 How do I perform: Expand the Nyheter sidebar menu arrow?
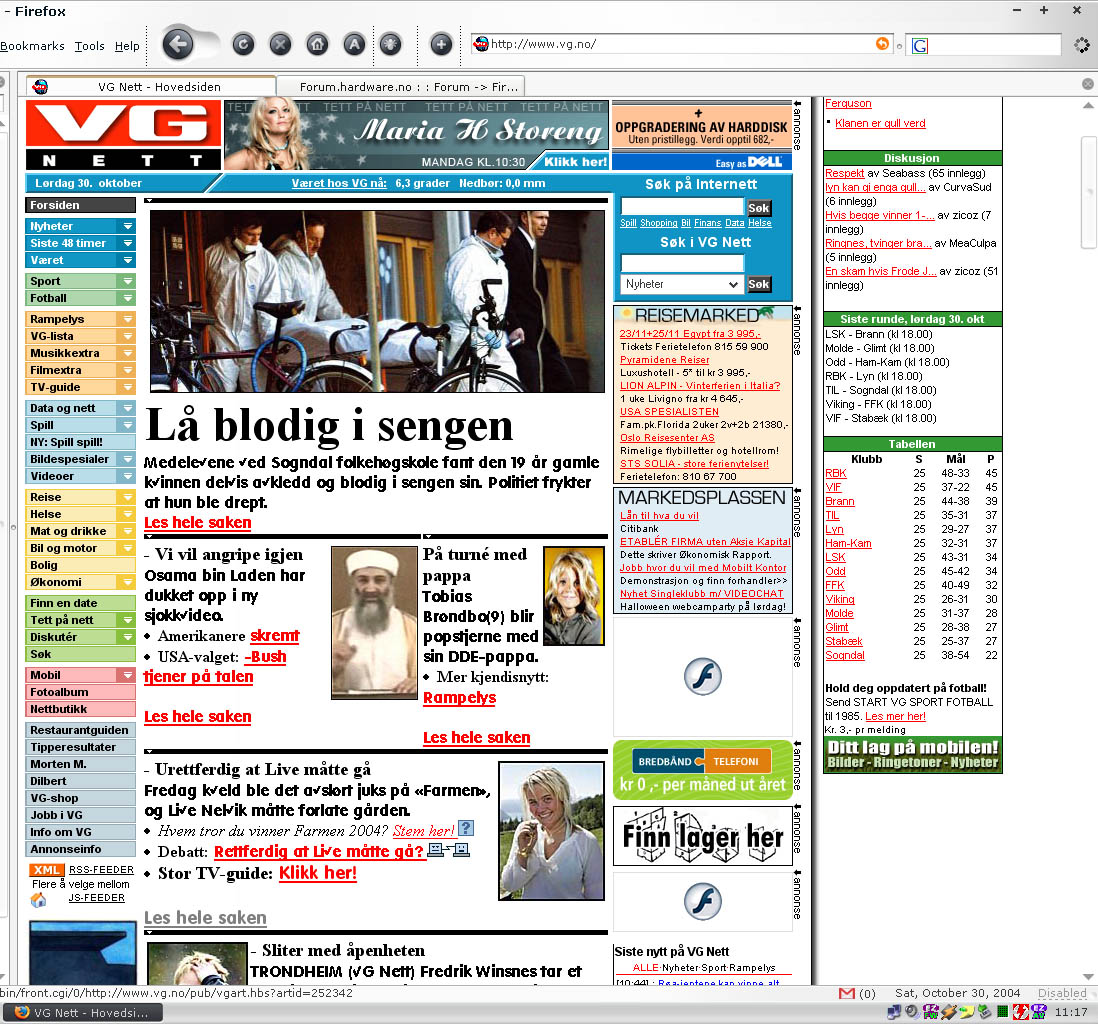(127, 226)
